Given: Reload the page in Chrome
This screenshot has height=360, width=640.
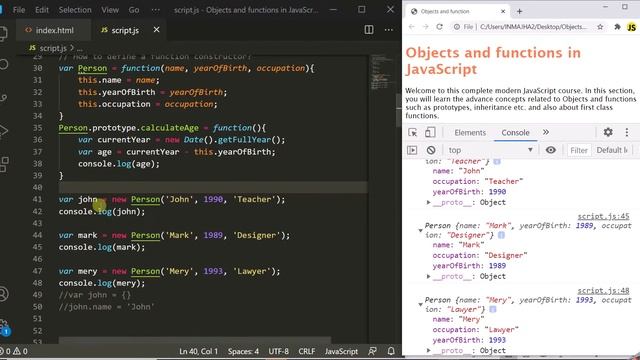Looking at the screenshot, I should coord(439,27).
